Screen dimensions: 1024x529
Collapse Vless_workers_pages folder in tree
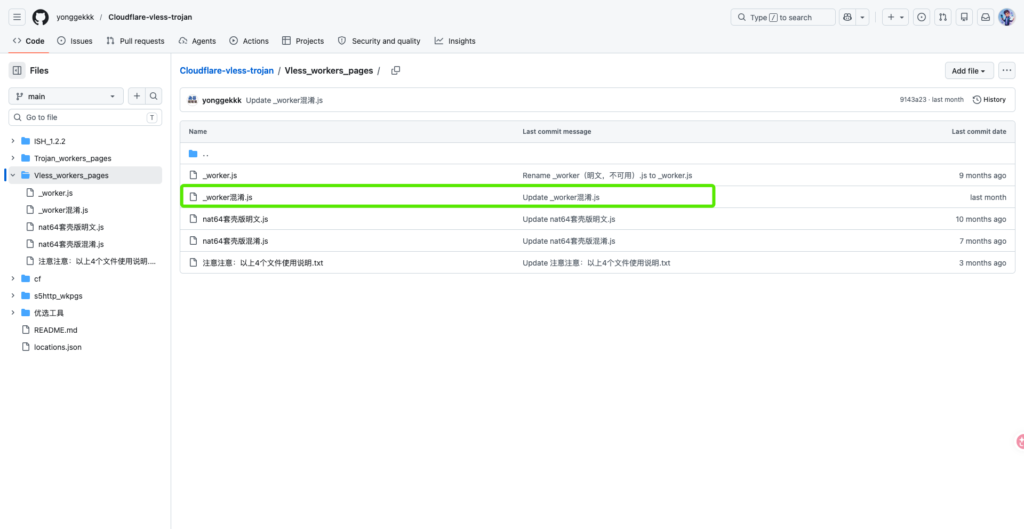pyautogui.click(x=12, y=175)
